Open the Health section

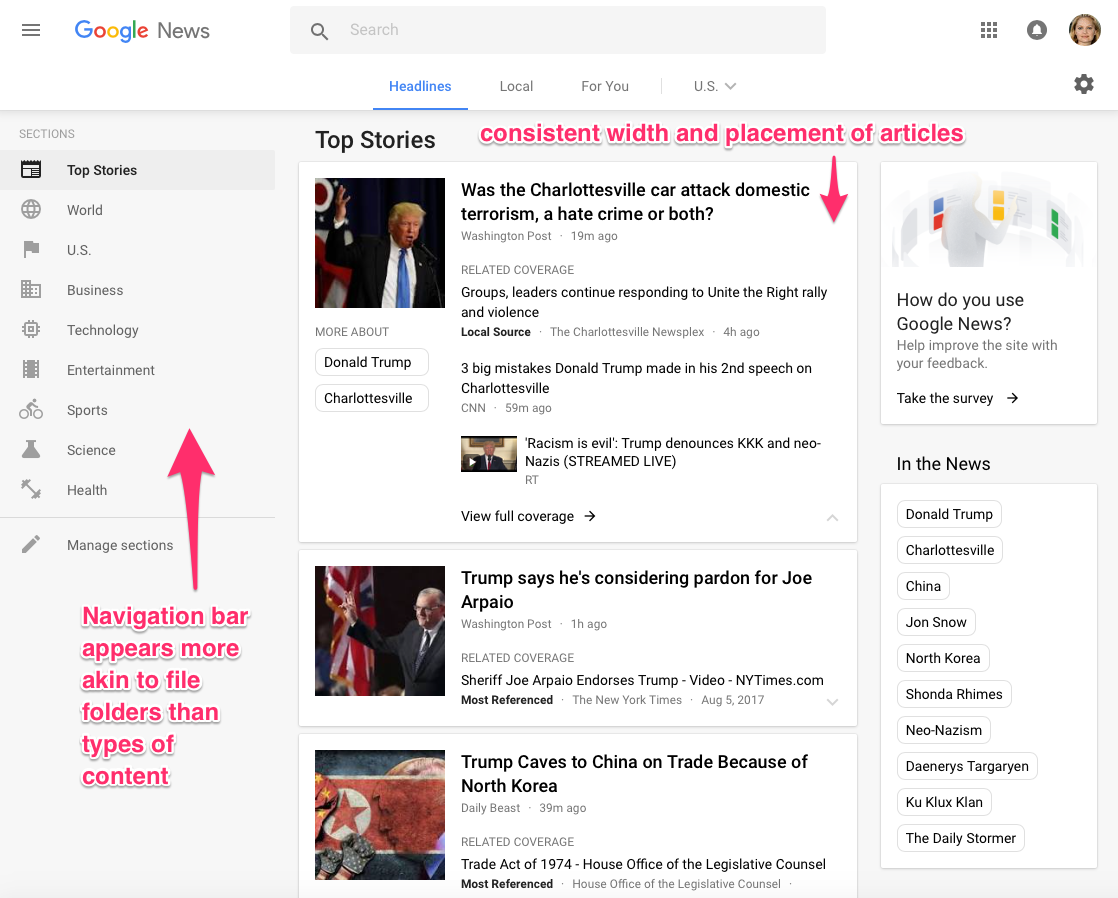(x=138, y=489)
